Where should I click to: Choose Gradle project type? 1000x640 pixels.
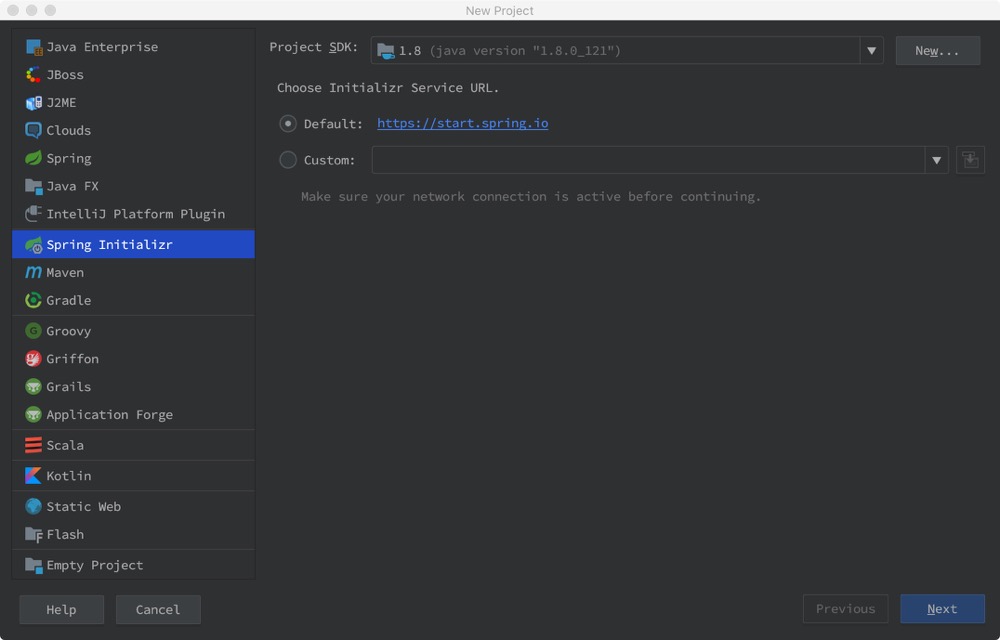(x=133, y=300)
